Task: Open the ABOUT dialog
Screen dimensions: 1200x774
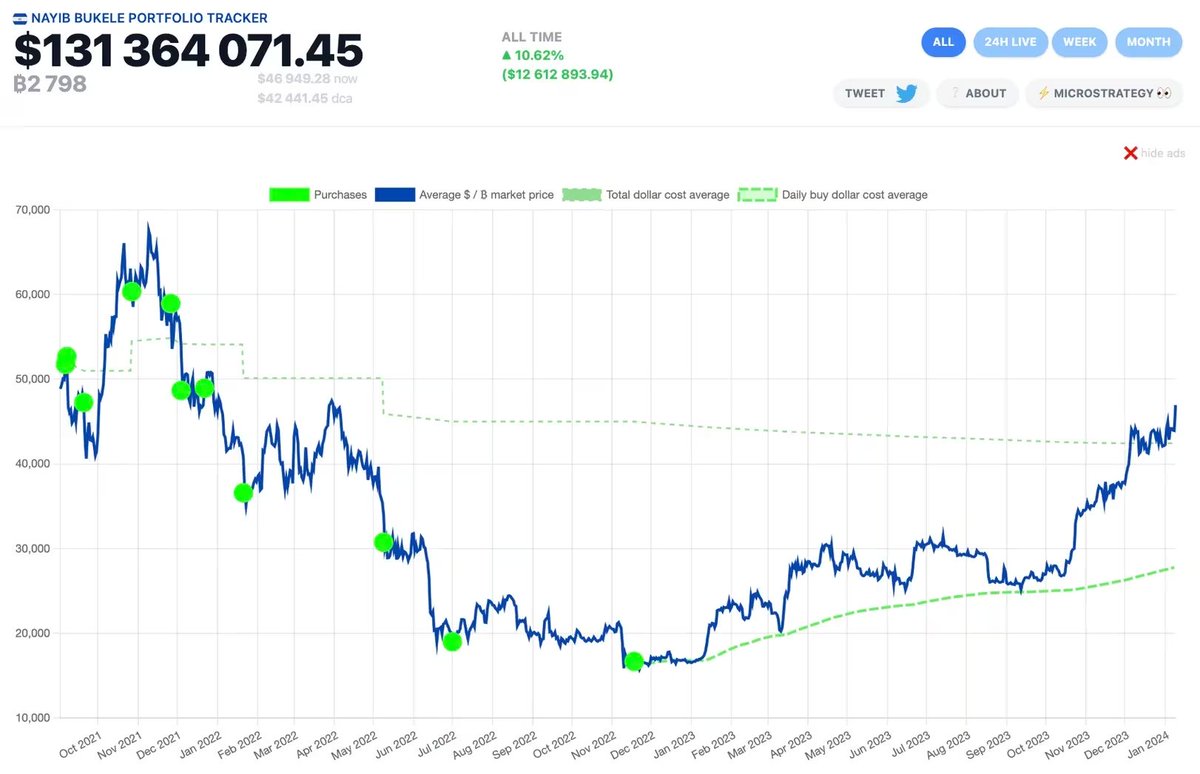Action: 977,93
